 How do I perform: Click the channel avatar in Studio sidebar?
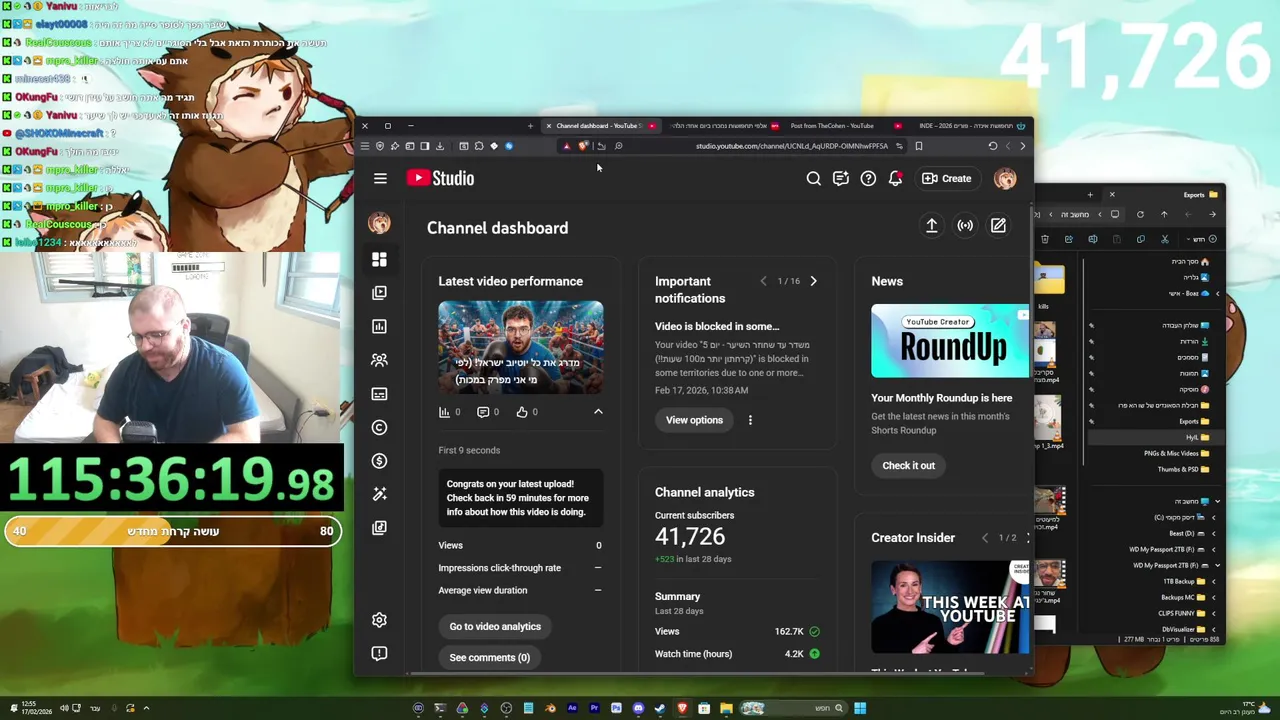click(379, 223)
